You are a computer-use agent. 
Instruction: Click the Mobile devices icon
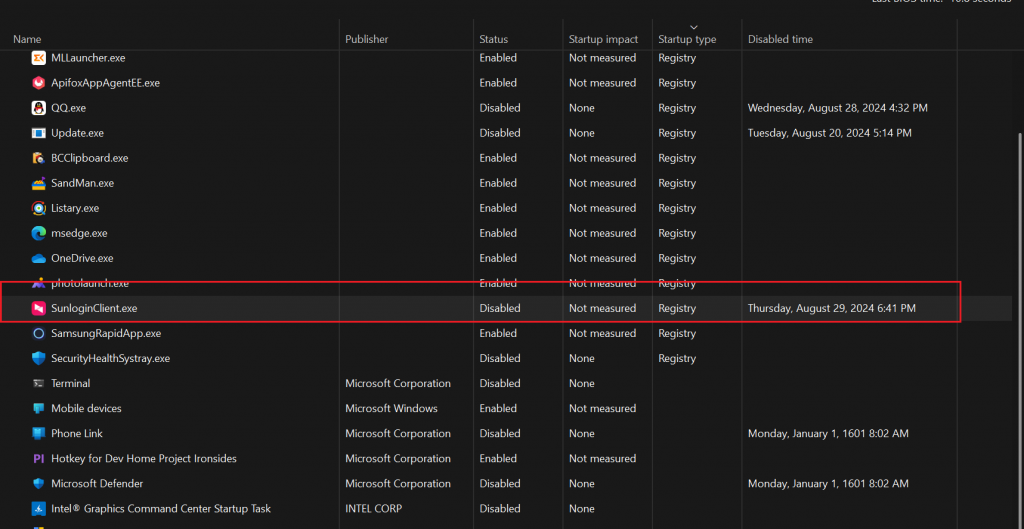point(39,409)
